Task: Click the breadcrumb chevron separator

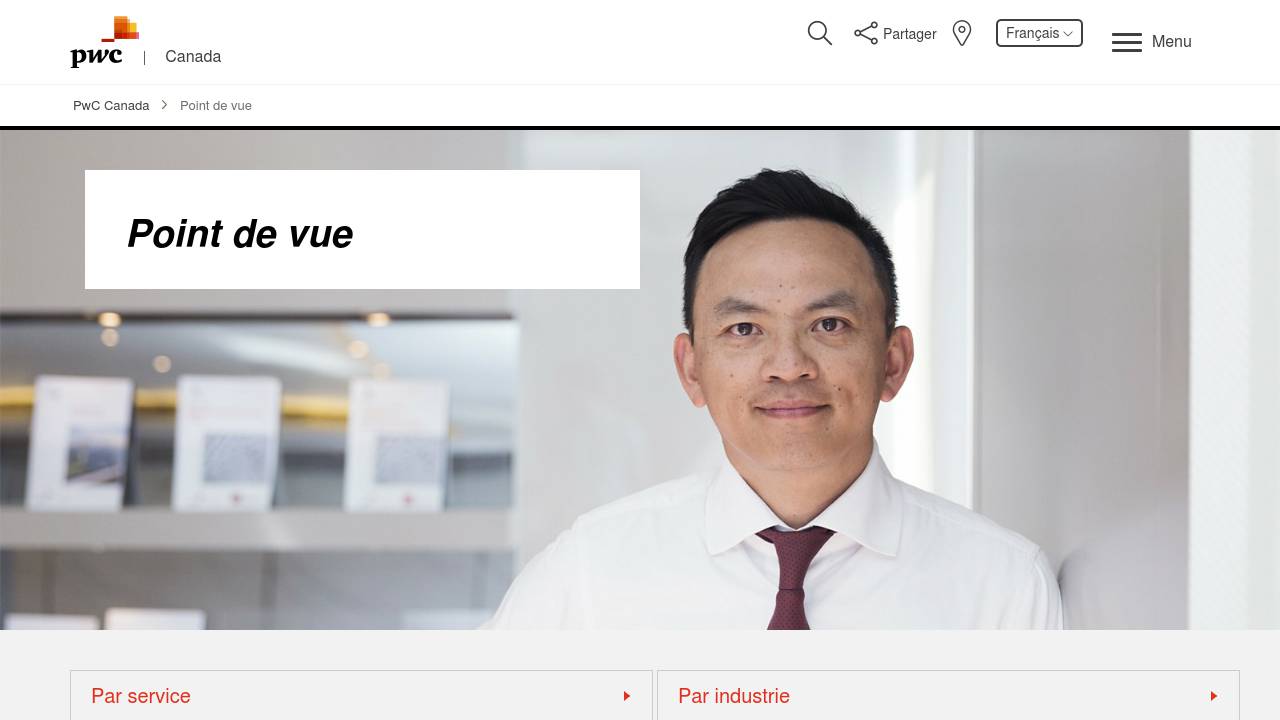Action: (165, 105)
